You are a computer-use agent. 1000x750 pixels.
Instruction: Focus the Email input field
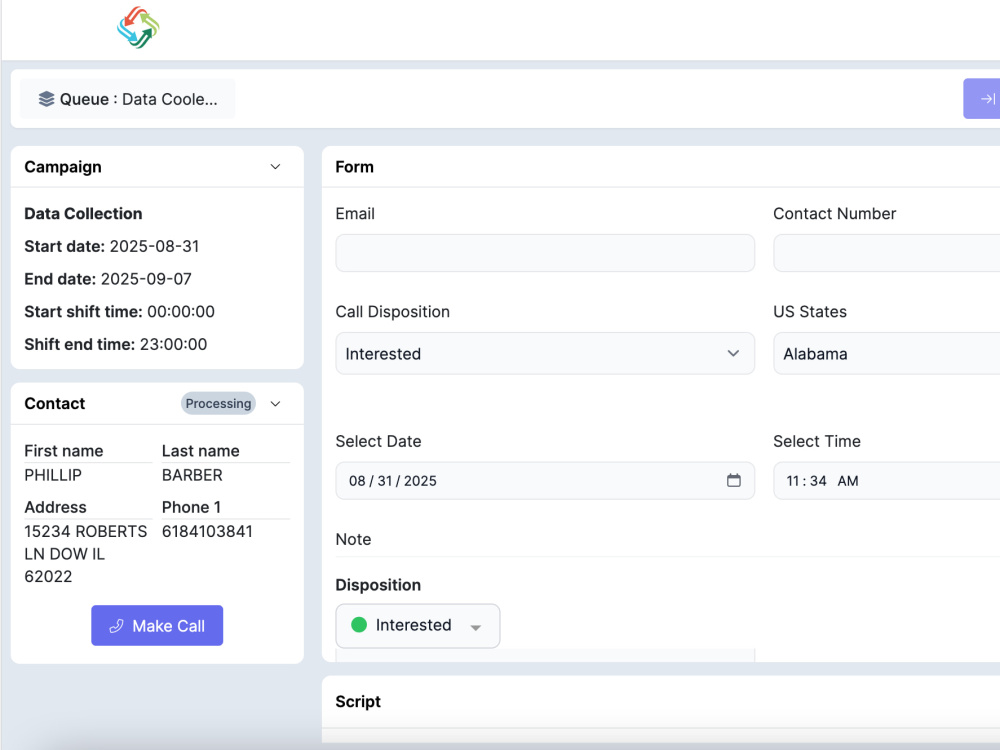[x=545, y=253]
